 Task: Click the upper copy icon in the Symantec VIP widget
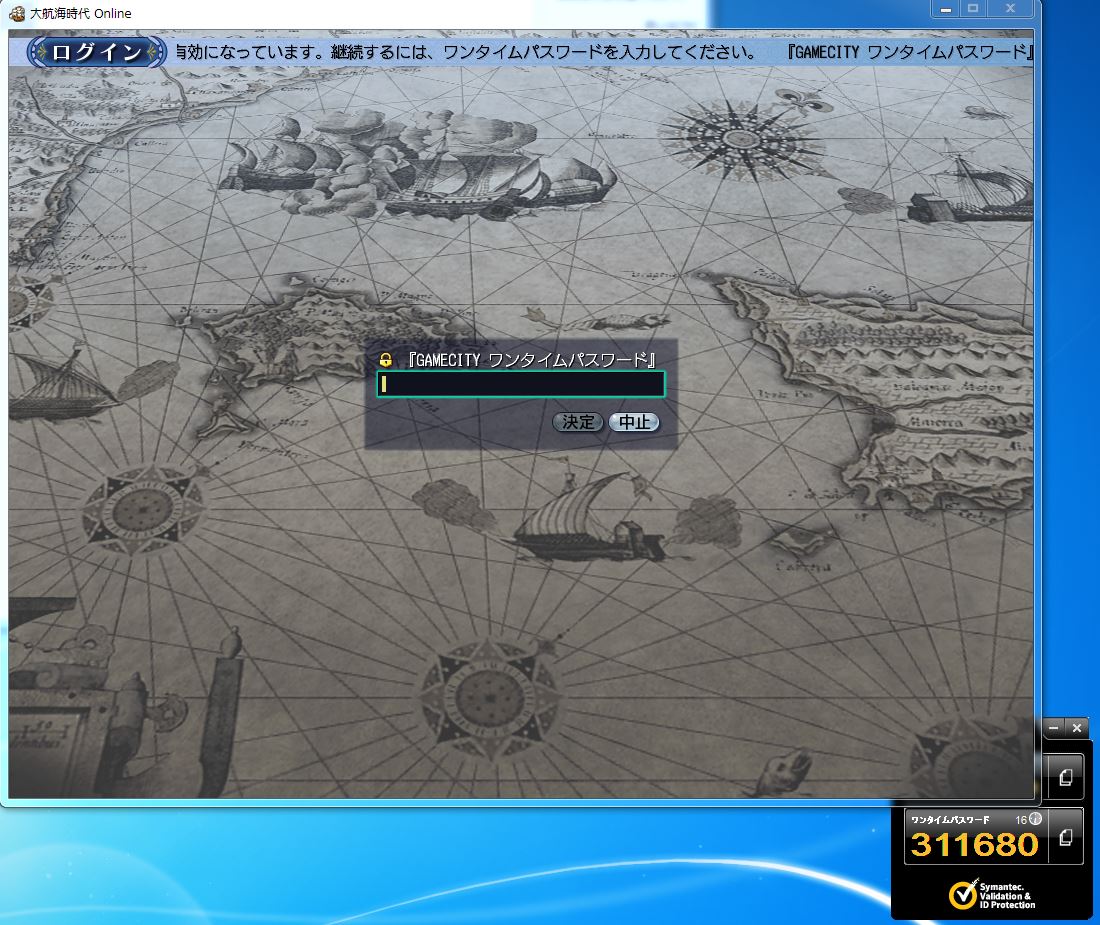pos(1066,777)
